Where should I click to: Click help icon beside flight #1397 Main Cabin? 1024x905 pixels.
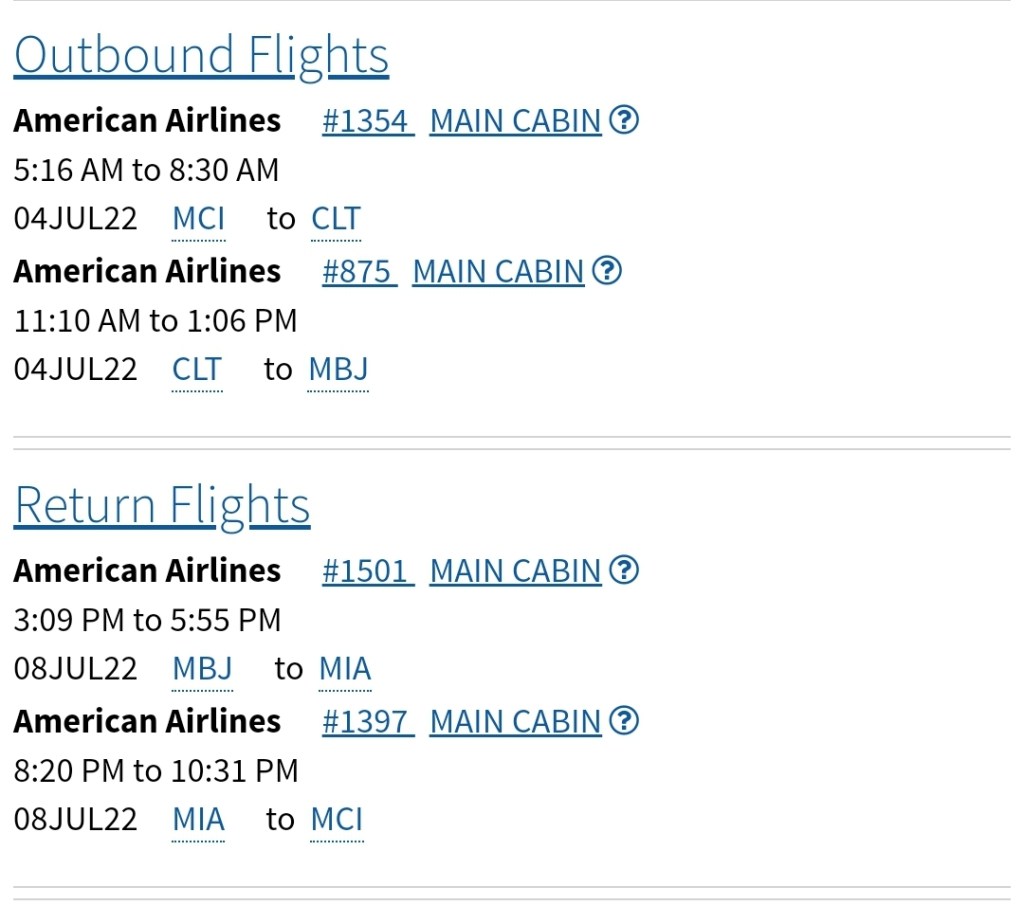click(623, 721)
